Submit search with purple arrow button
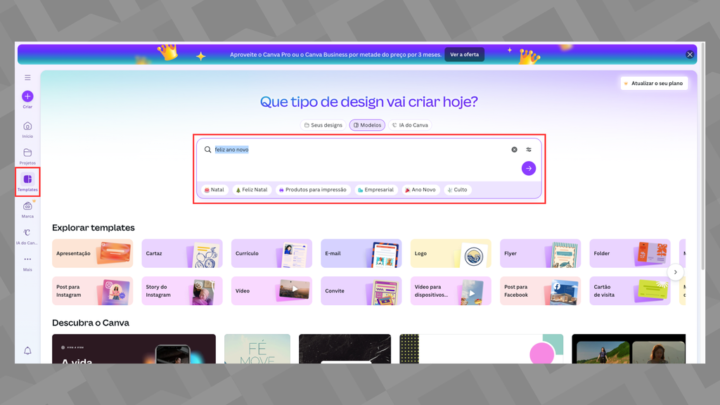720x405 pixels. click(x=529, y=169)
